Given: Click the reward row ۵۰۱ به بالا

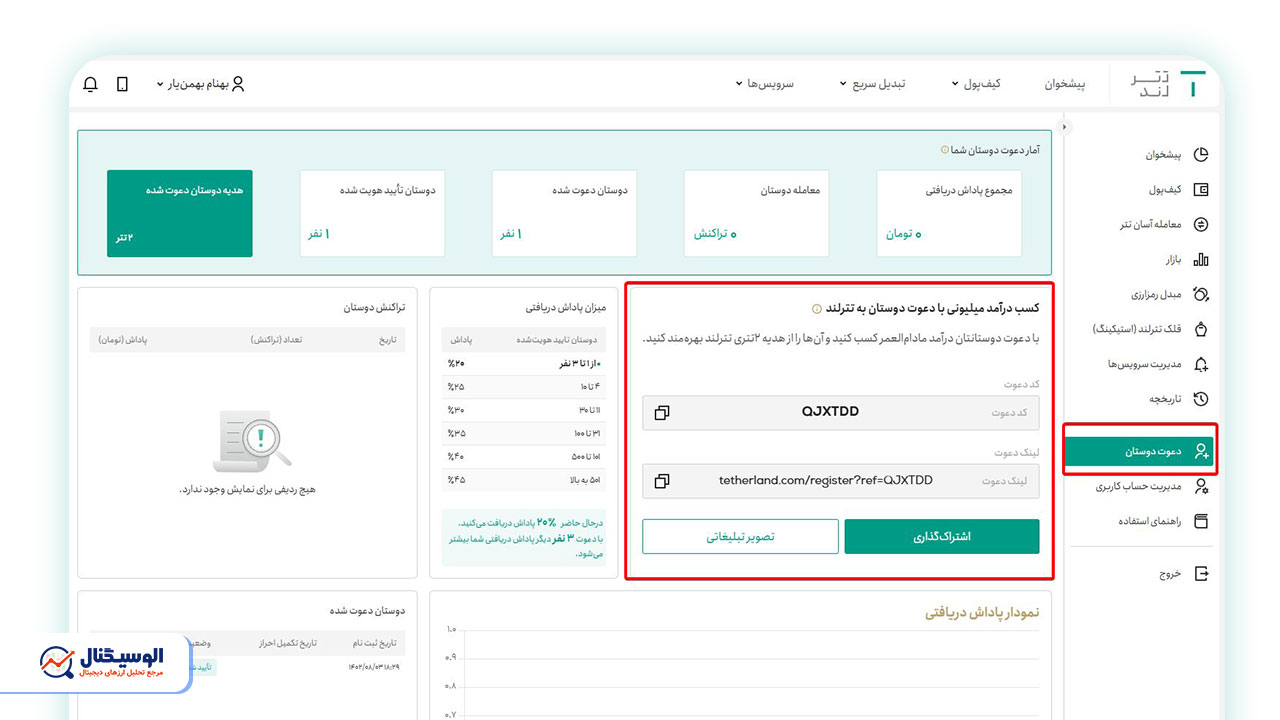Looking at the screenshot, I should pos(524,479).
